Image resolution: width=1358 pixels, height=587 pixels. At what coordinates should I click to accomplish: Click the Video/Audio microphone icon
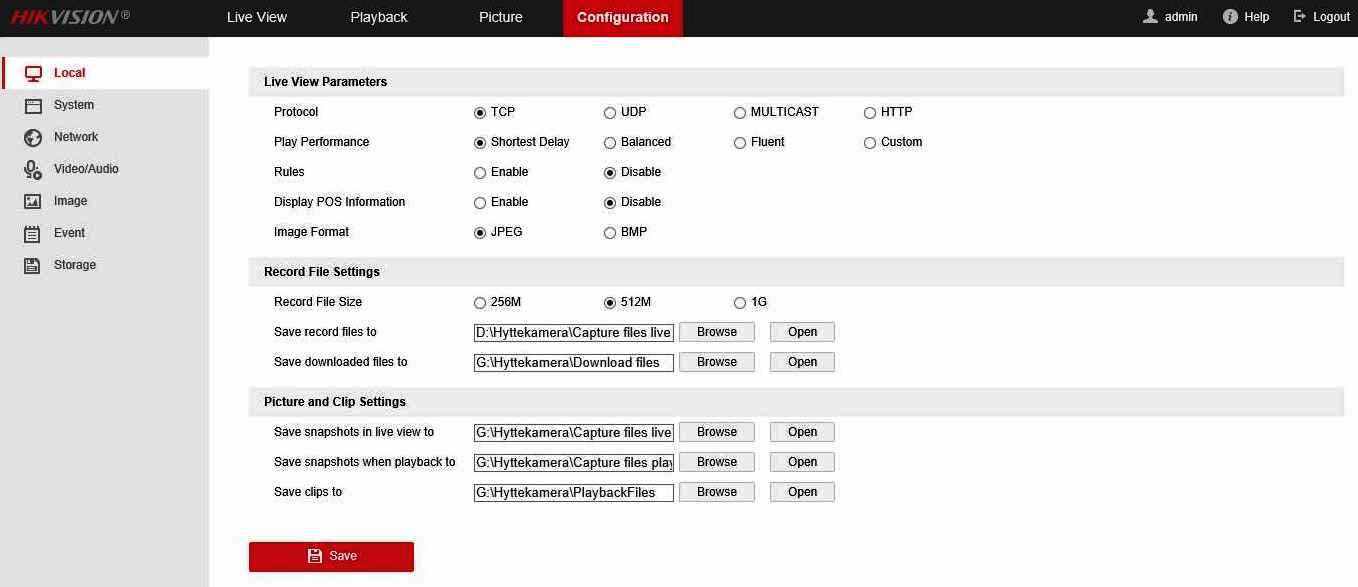(x=33, y=170)
